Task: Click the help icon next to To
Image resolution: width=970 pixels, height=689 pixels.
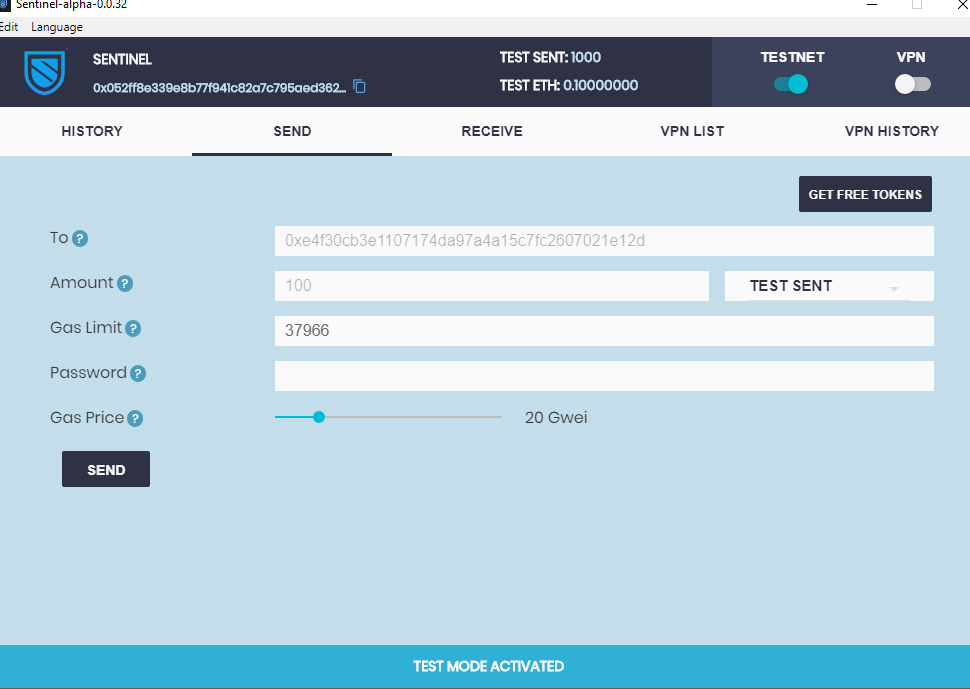Action: (x=80, y=239)
